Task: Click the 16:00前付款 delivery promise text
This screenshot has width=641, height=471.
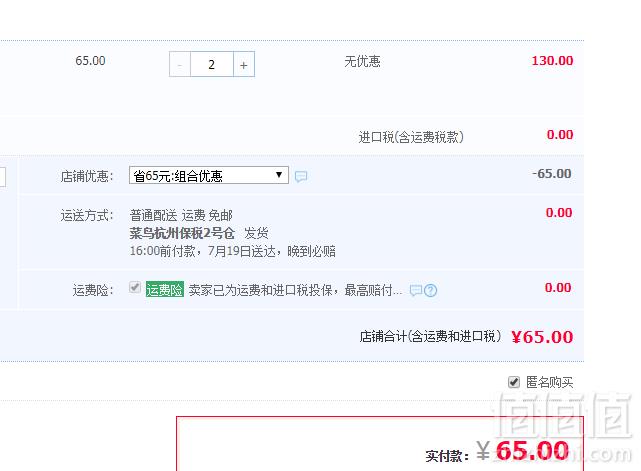Action: pyautogui.click(x=233, y=251)
